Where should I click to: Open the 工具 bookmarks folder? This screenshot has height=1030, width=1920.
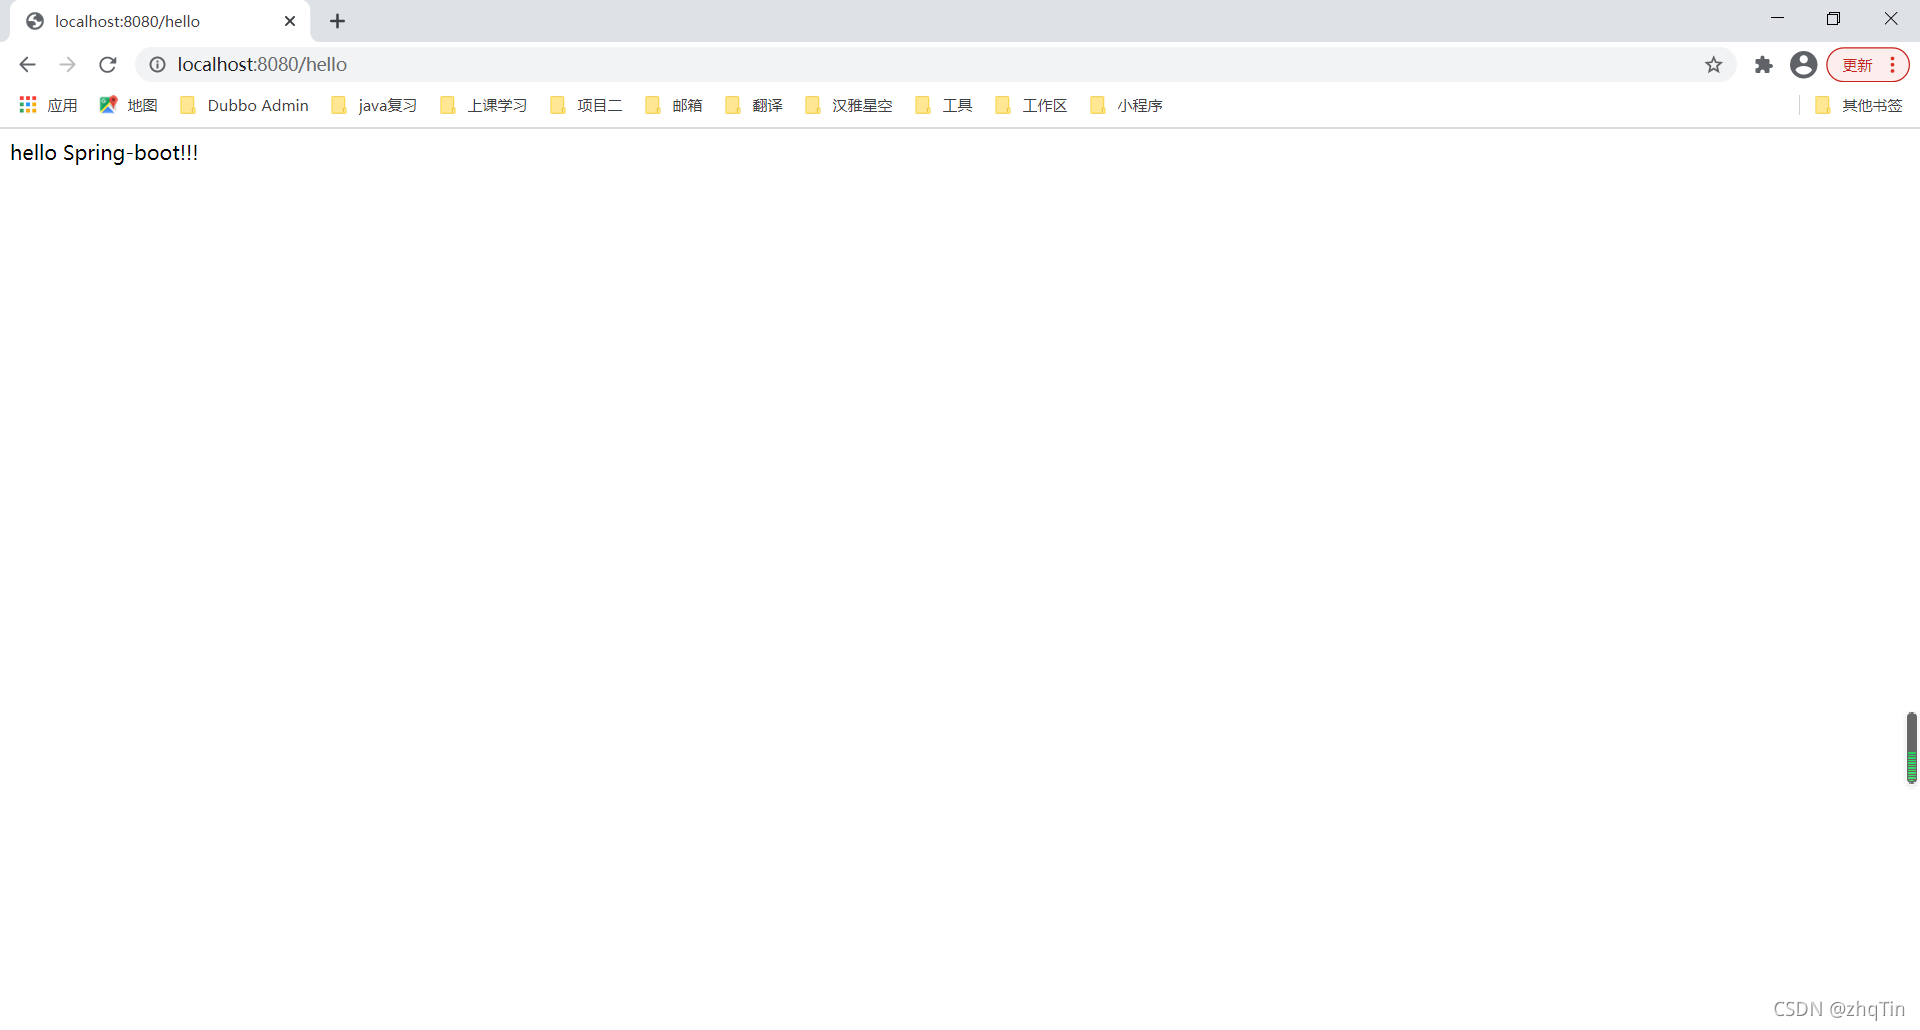[x=957, y=104]
